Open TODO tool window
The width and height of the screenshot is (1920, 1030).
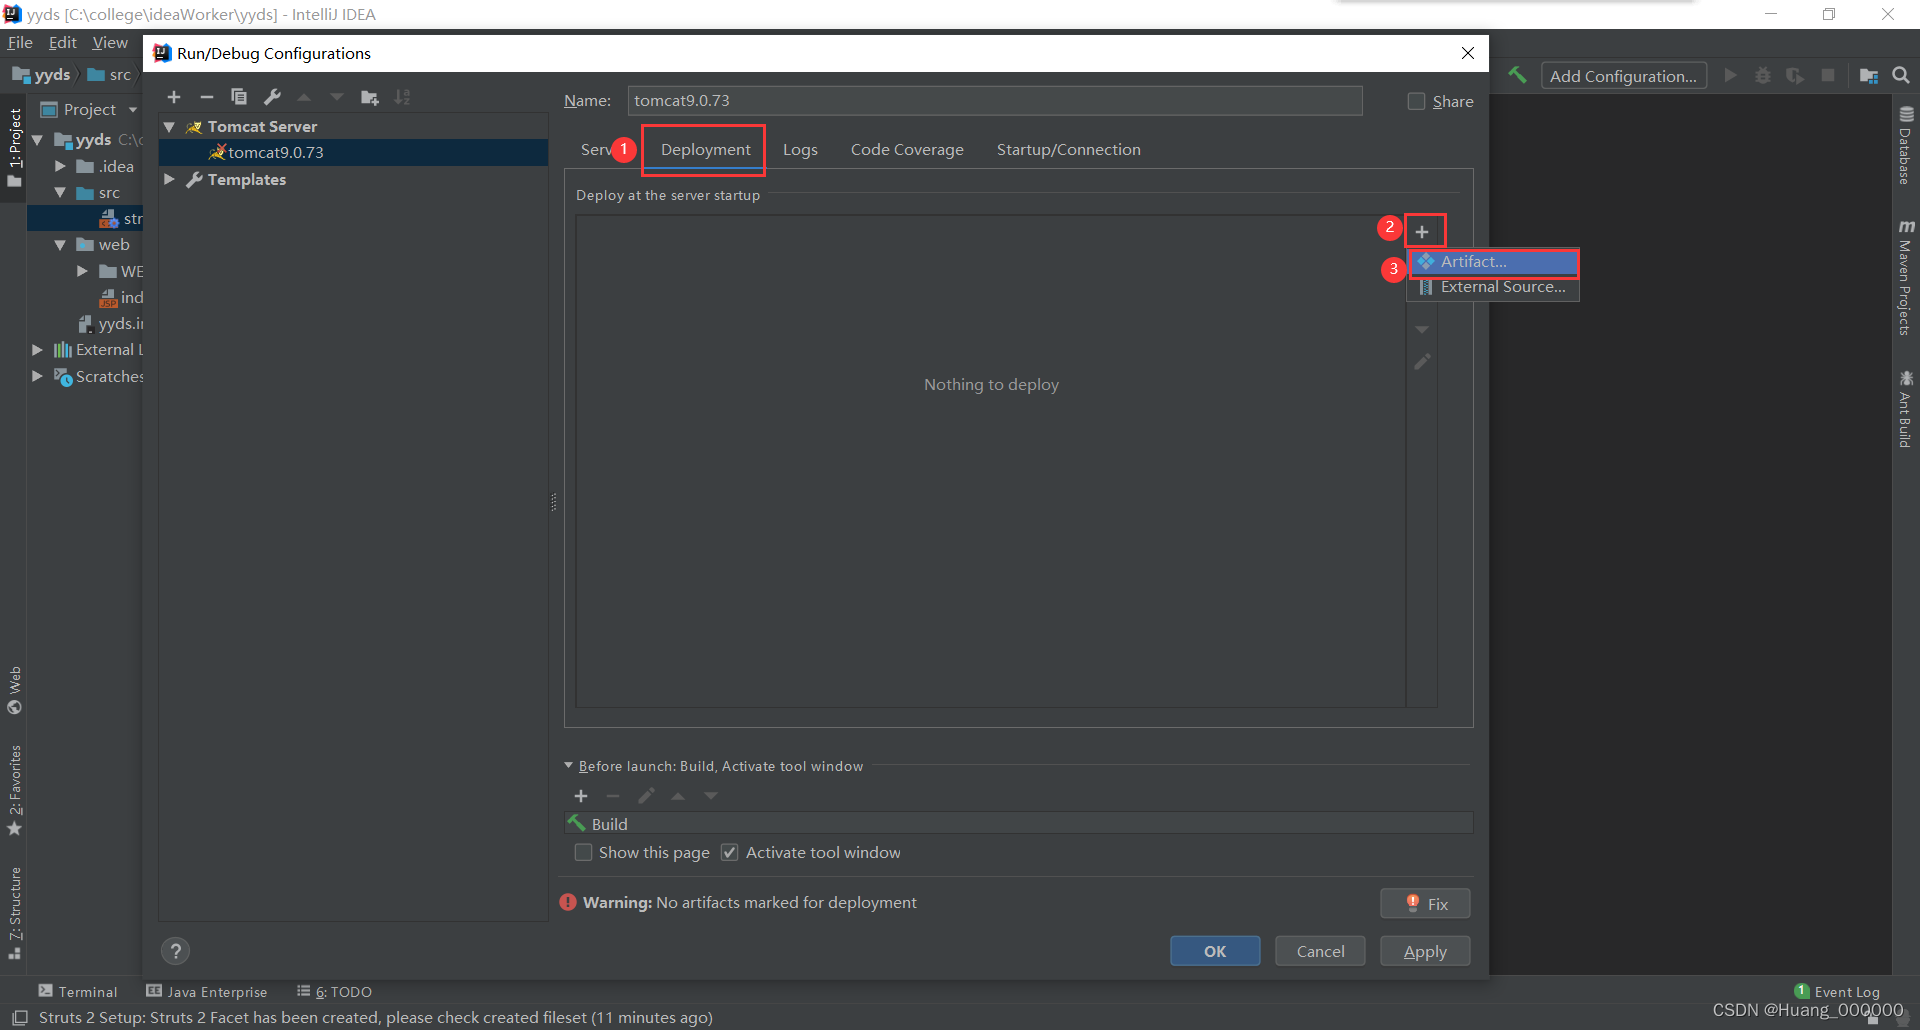tap(334, 991)
